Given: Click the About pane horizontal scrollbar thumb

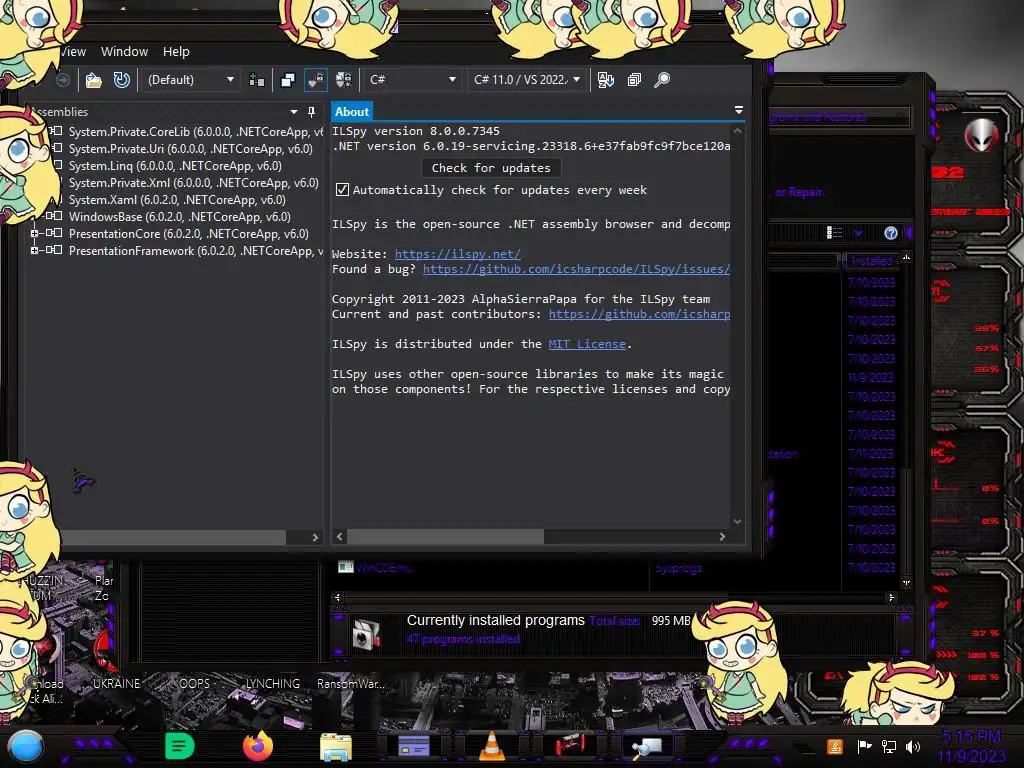Looking at the screenshot, I should point(445,536).
